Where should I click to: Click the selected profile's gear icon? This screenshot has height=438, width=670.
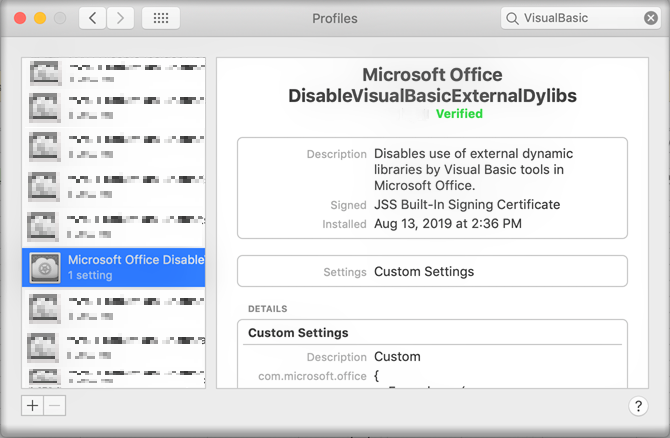[45, 268]
